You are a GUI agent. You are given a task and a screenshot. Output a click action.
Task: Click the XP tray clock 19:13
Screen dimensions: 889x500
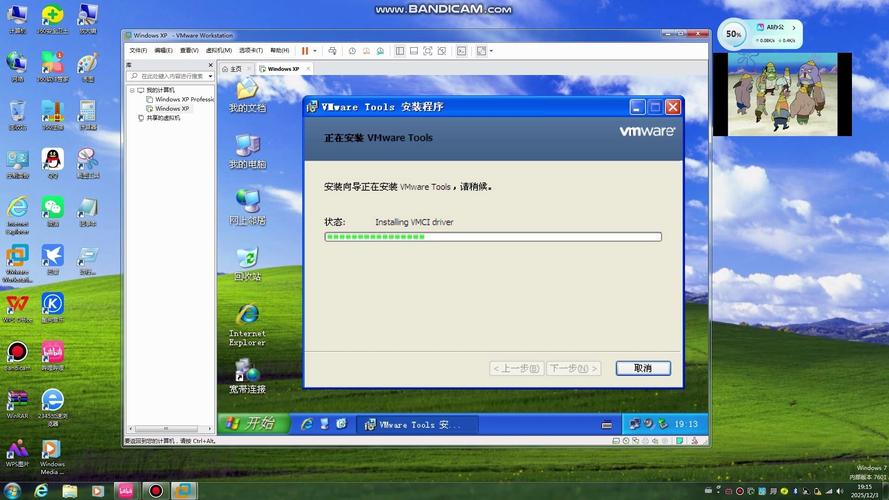685,424
